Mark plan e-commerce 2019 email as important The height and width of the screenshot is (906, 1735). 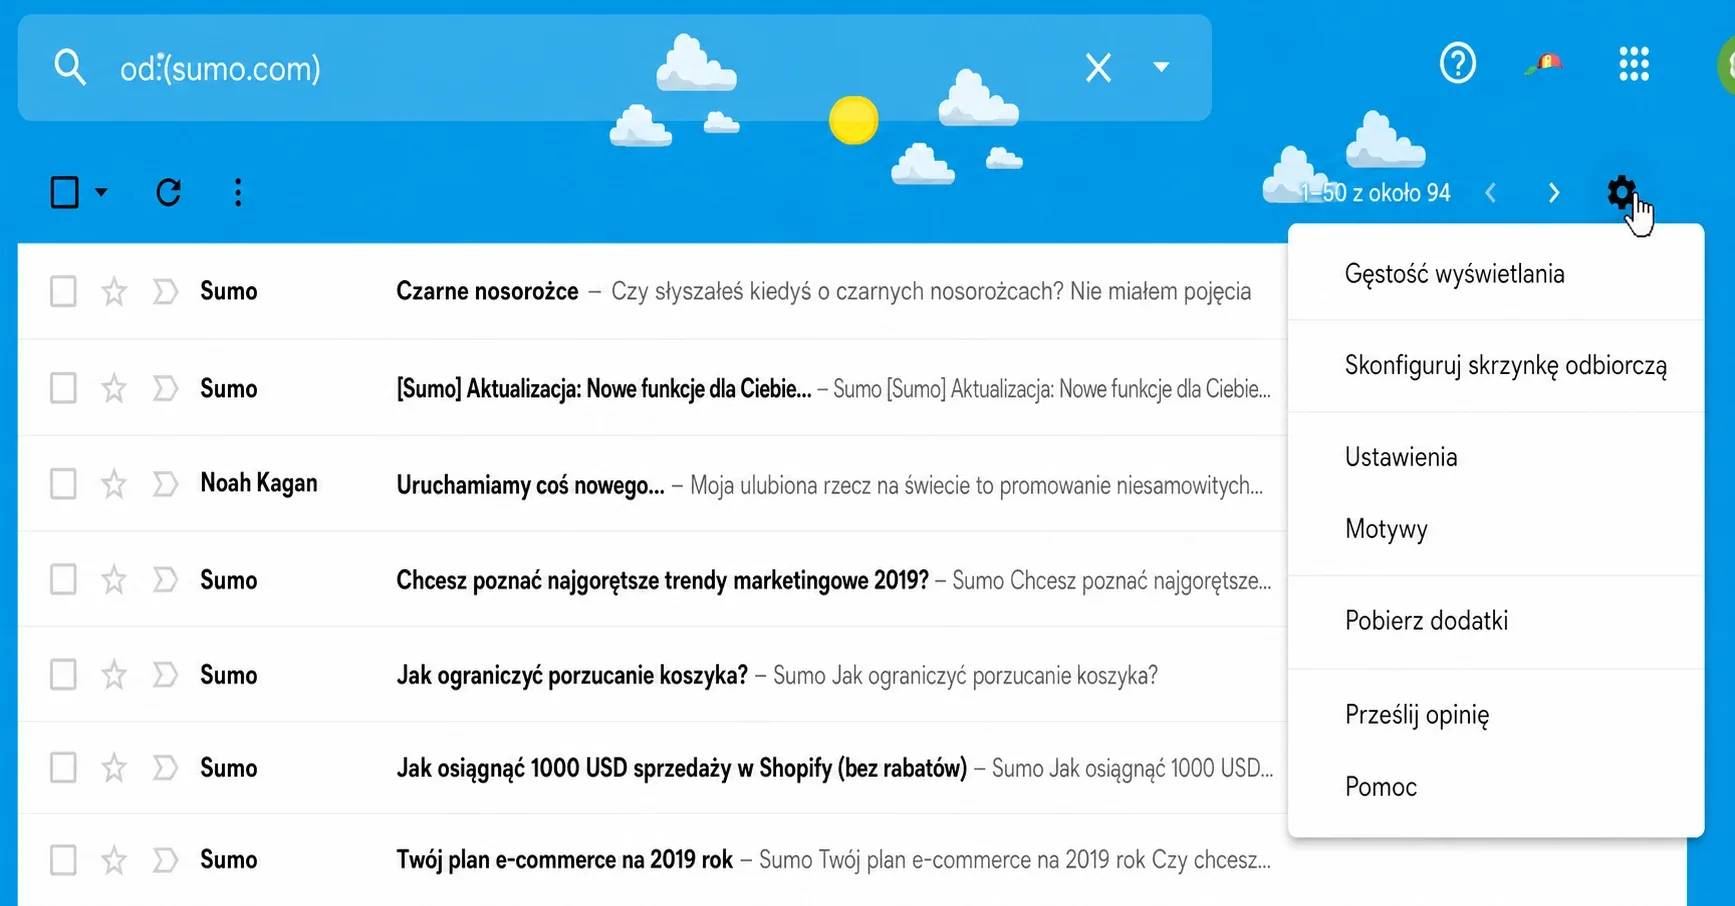(165, 860)
